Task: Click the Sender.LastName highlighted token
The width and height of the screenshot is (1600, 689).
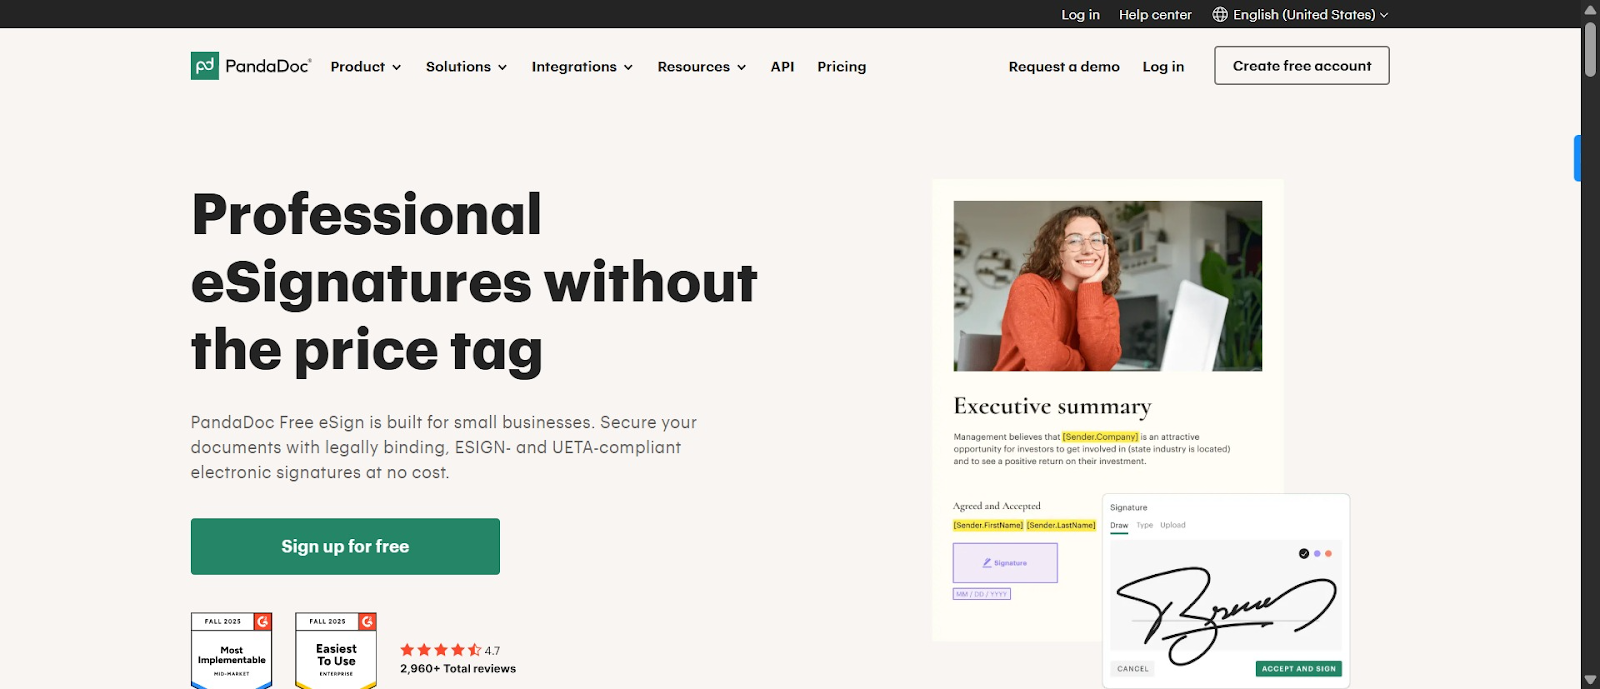Action: [x=1061, y=525]
